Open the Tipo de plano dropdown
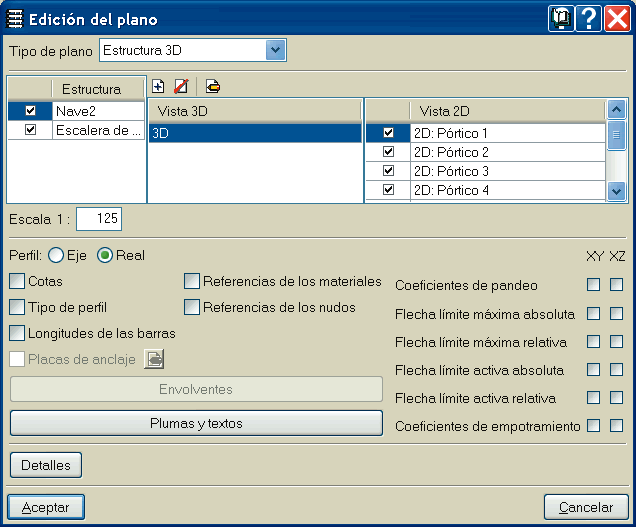This screenshot has height=527, width=636. 276,50
